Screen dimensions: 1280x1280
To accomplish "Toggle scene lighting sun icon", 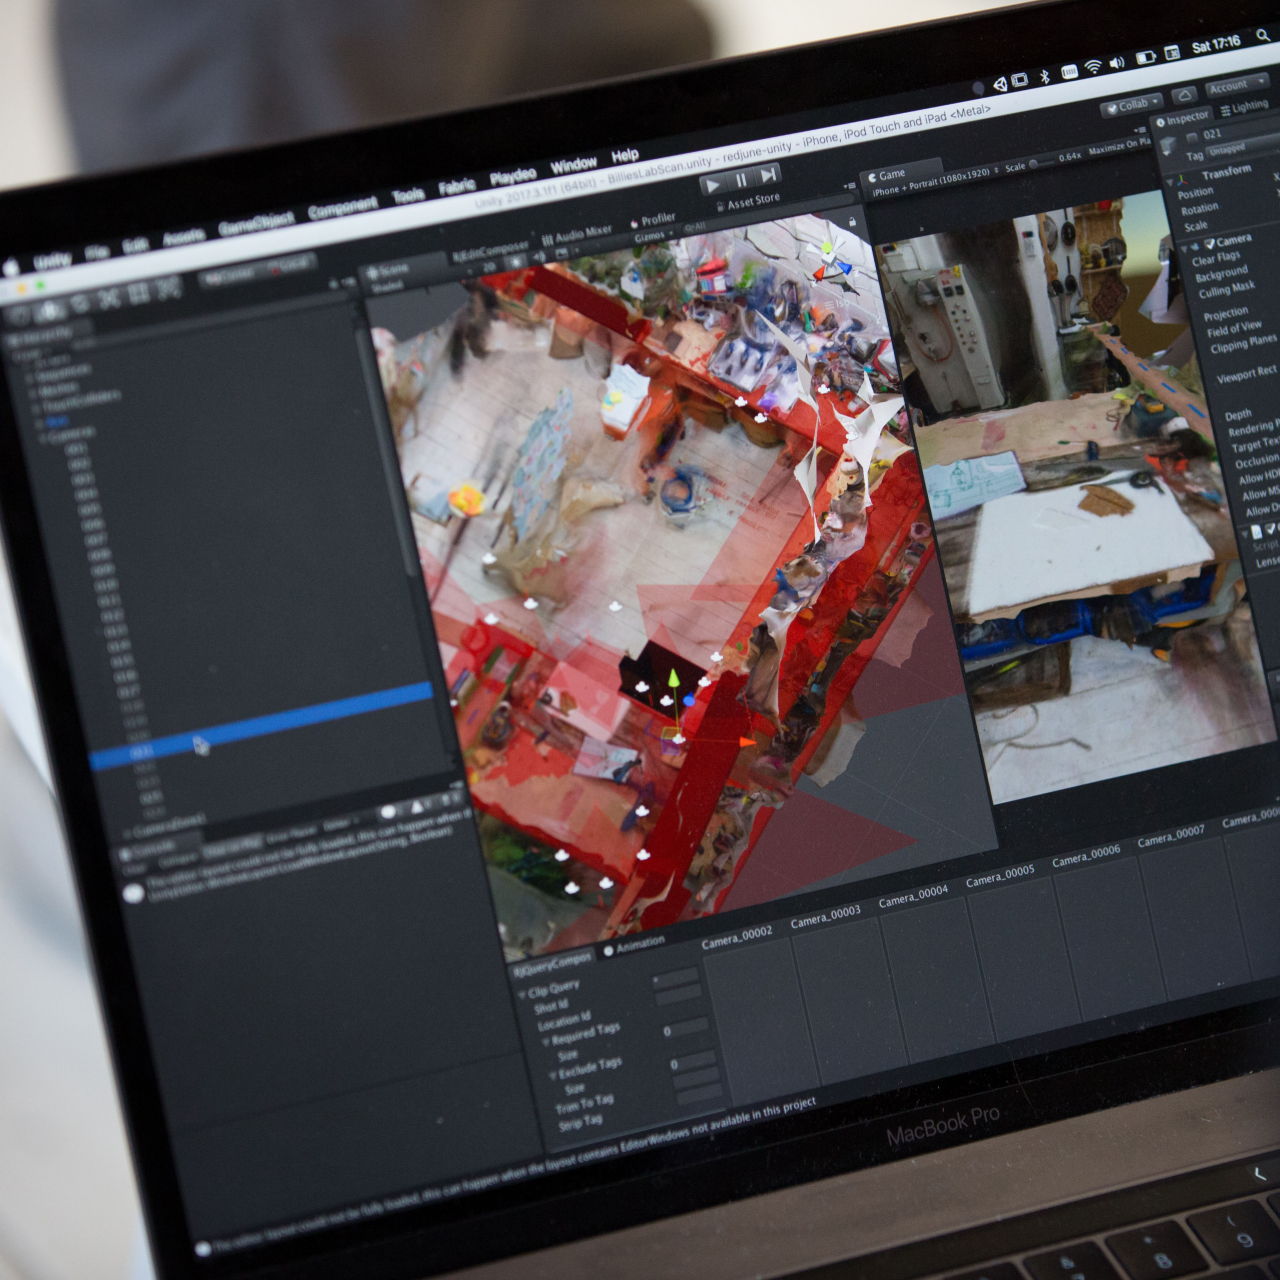I will 515,262.
